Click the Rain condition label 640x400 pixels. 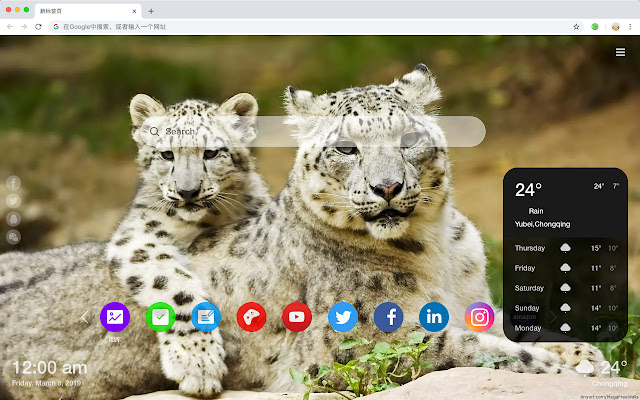click(536, 211)
